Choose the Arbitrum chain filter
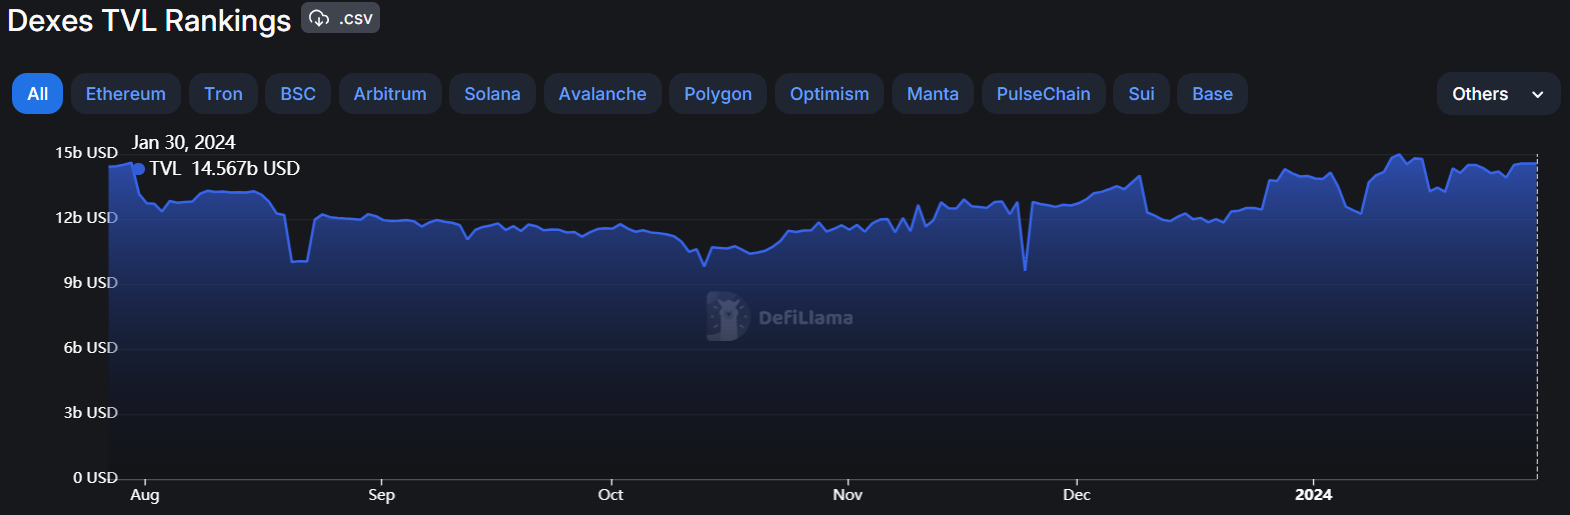Screen dimensions: 1570x515 390,94
